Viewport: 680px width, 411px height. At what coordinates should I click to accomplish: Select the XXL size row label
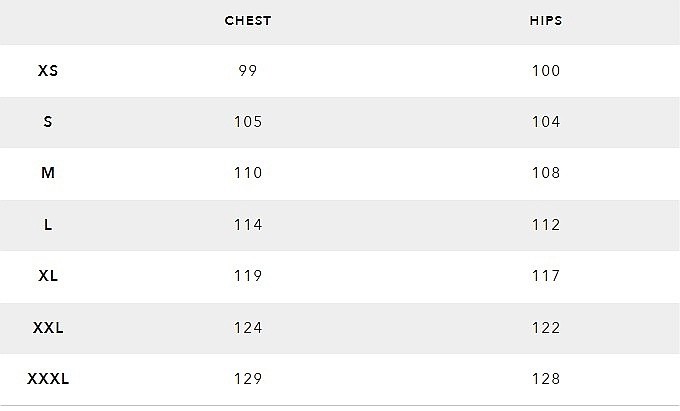point(48,328)
